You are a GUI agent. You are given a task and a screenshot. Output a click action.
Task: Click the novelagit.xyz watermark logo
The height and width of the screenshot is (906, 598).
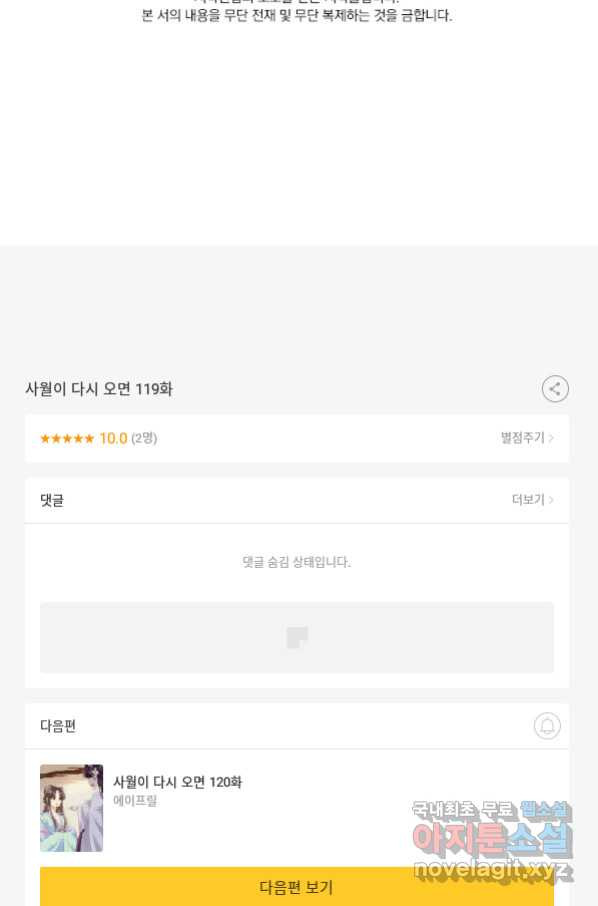click(x=492, y=841)
